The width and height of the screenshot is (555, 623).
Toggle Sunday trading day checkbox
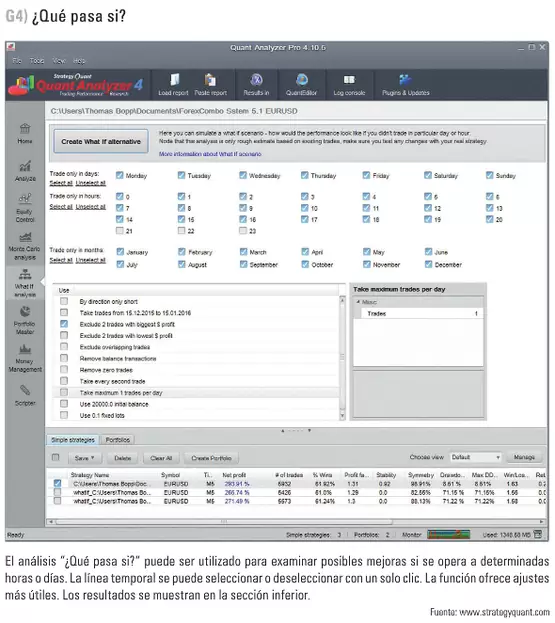tap(489, 175)
